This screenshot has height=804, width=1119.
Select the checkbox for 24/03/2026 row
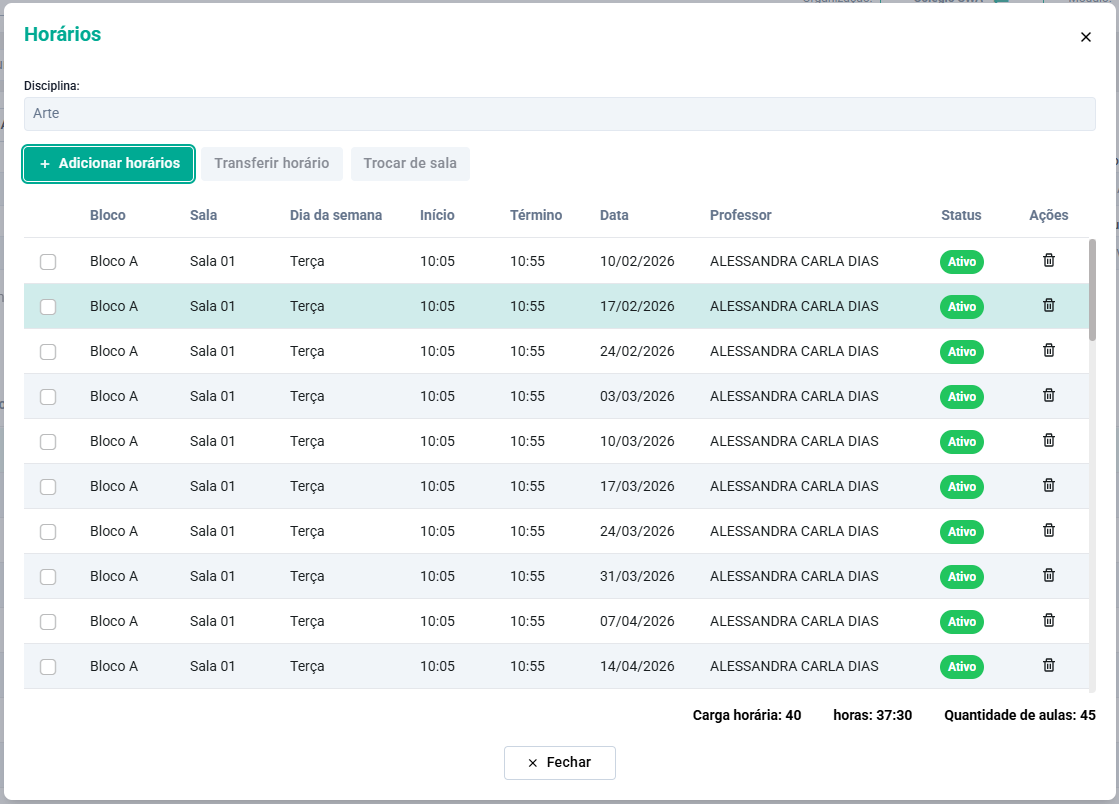tap(48, 531)
